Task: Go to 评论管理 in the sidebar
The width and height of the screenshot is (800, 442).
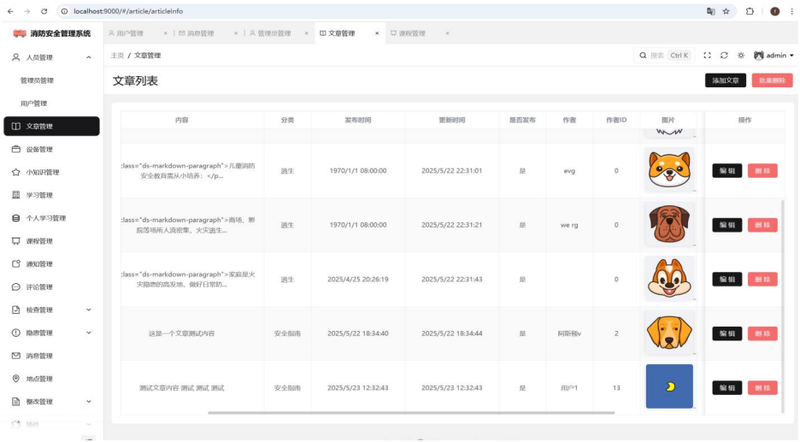Action: (38, 287)
